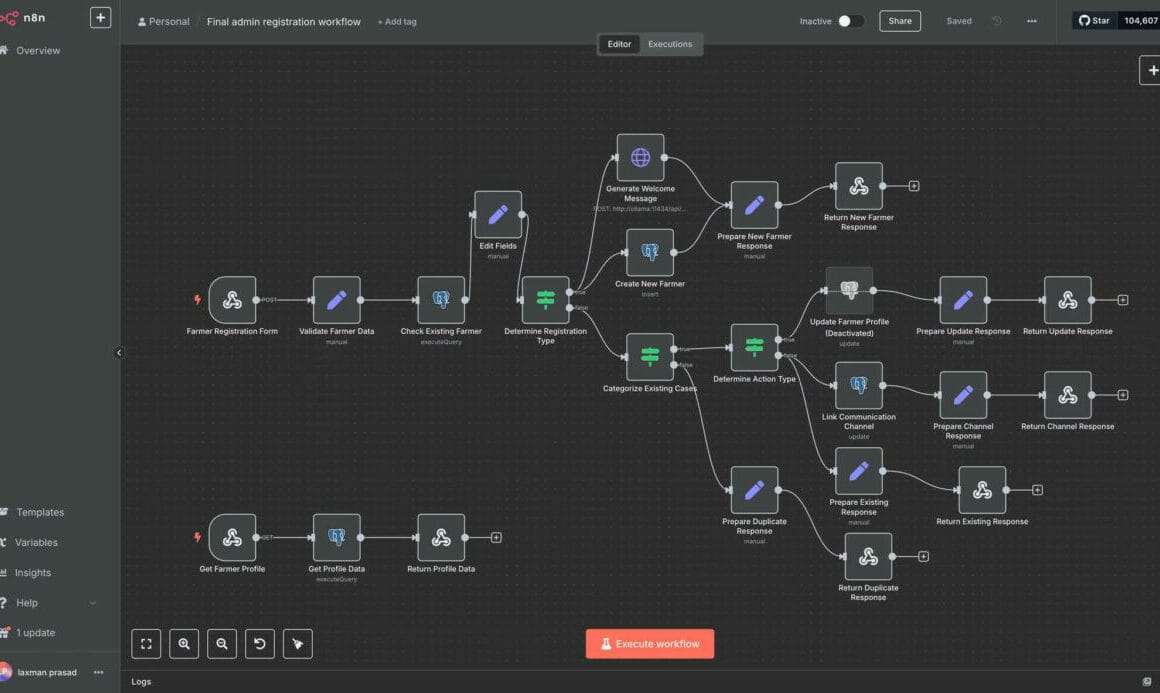
Task: Collapse the left sidebar with the chevron
Action: coord(119,353)
